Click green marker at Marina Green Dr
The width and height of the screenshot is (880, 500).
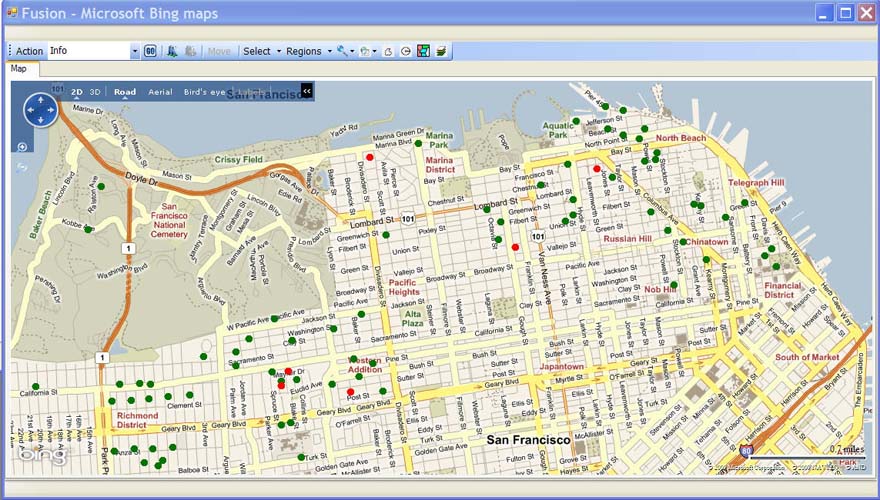coord(418,144)
